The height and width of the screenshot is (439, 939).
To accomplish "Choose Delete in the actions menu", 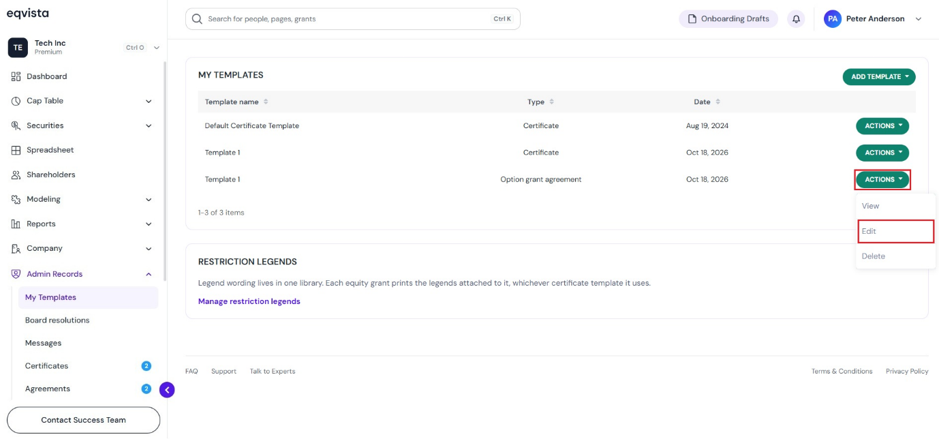I will pos(896,256).
